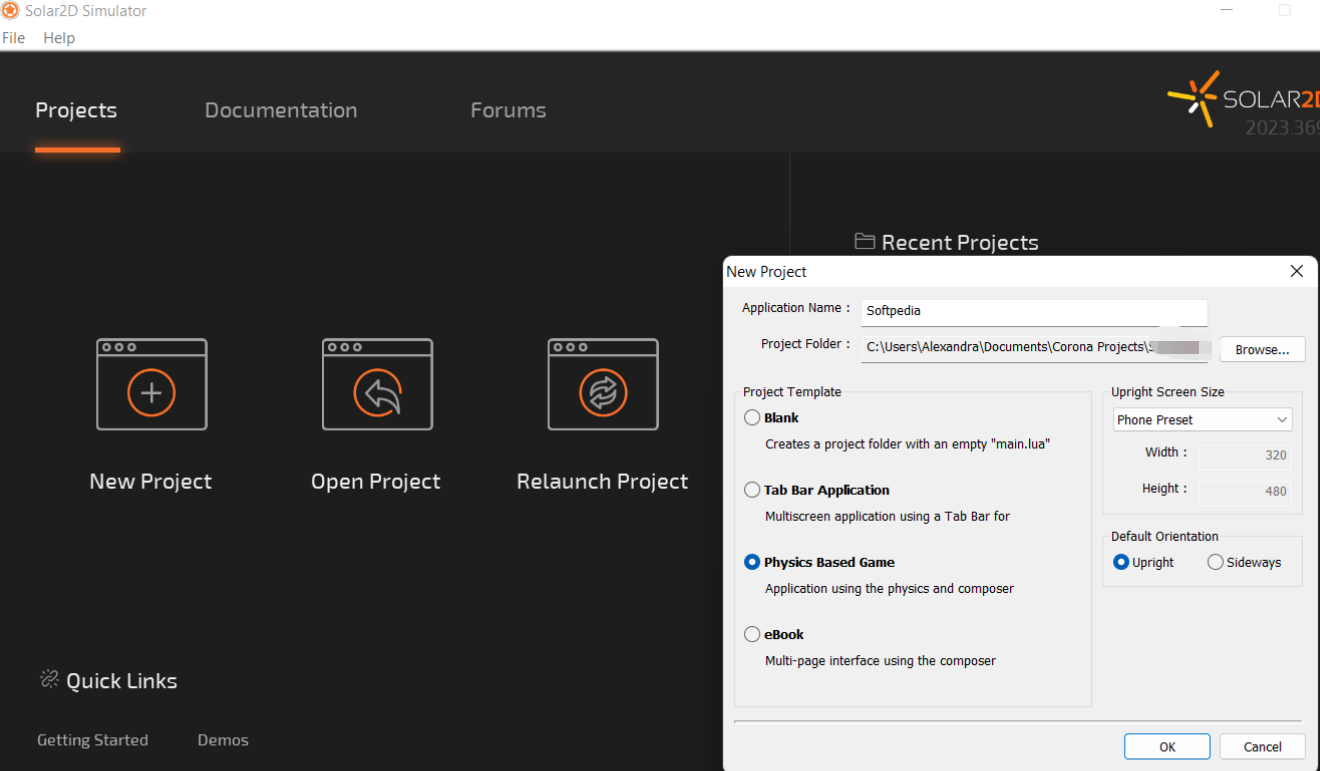Expand the Phone Preset dropdown
The height and width of the screenshot is (771, 1320).
(1202, 420)
